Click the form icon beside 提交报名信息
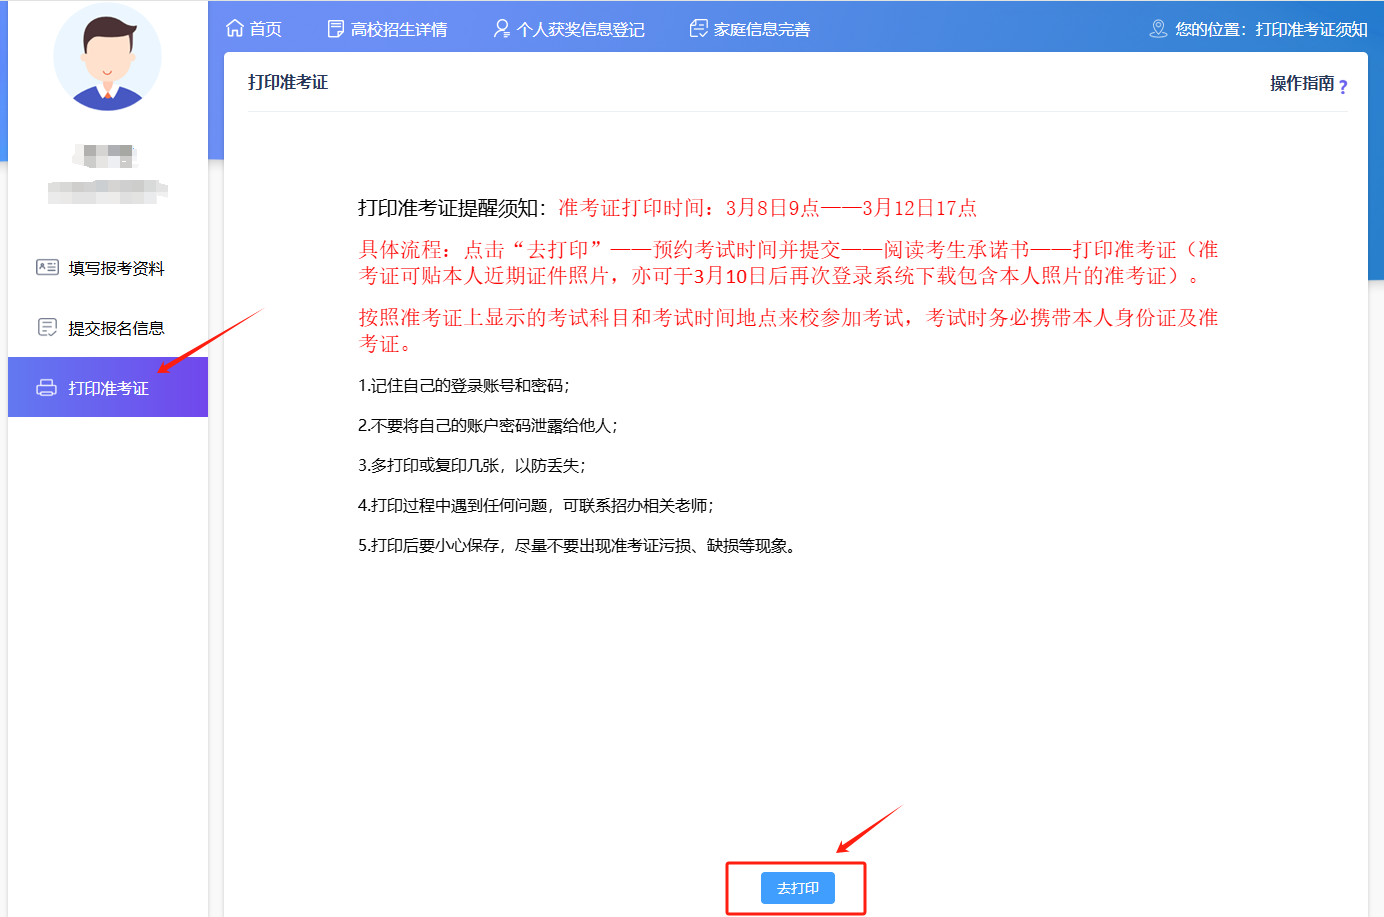 coord(47,327)
